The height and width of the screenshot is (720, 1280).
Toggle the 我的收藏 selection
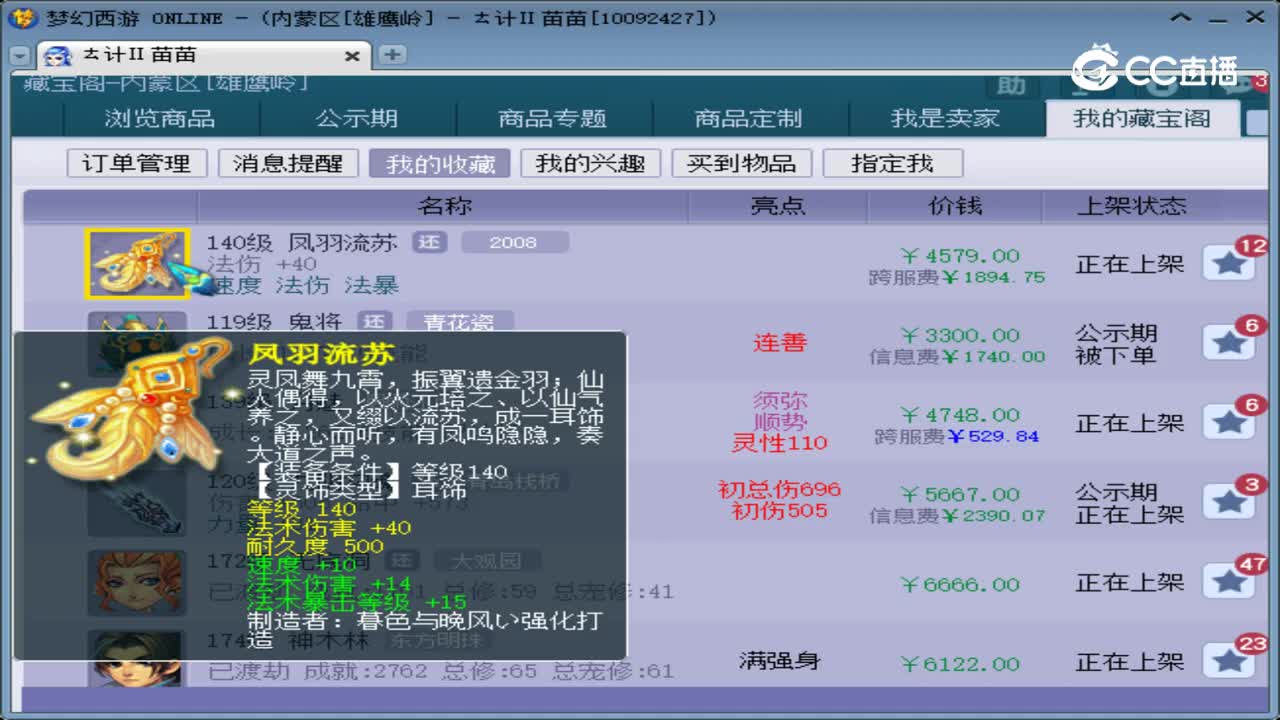(440, 163)
